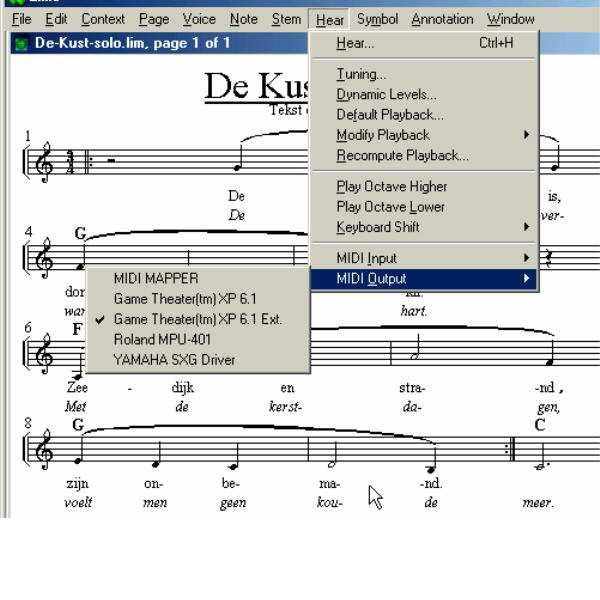
Task: Open the Stem menu
Action: (286, 19)
